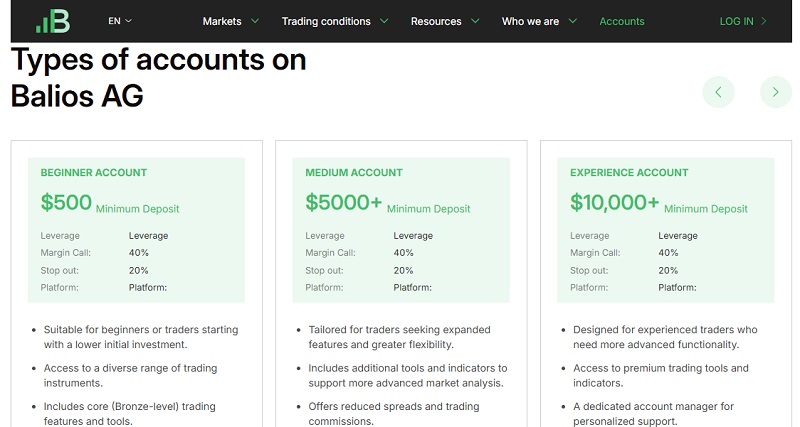
Task: Click 'Access to a diverse range' text
Action: tap(130, 375)
